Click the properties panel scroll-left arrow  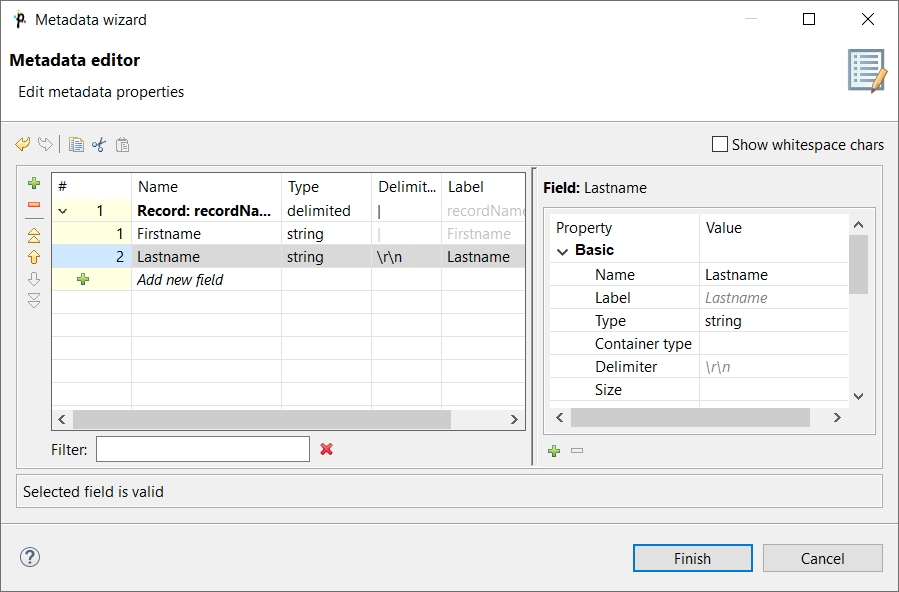[560, 418]
